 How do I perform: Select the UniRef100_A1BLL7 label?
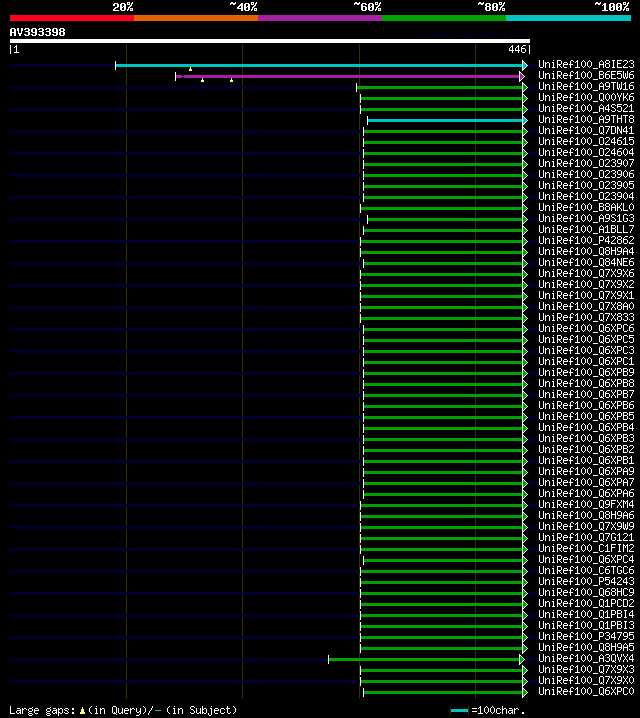[x=586, y=229]
